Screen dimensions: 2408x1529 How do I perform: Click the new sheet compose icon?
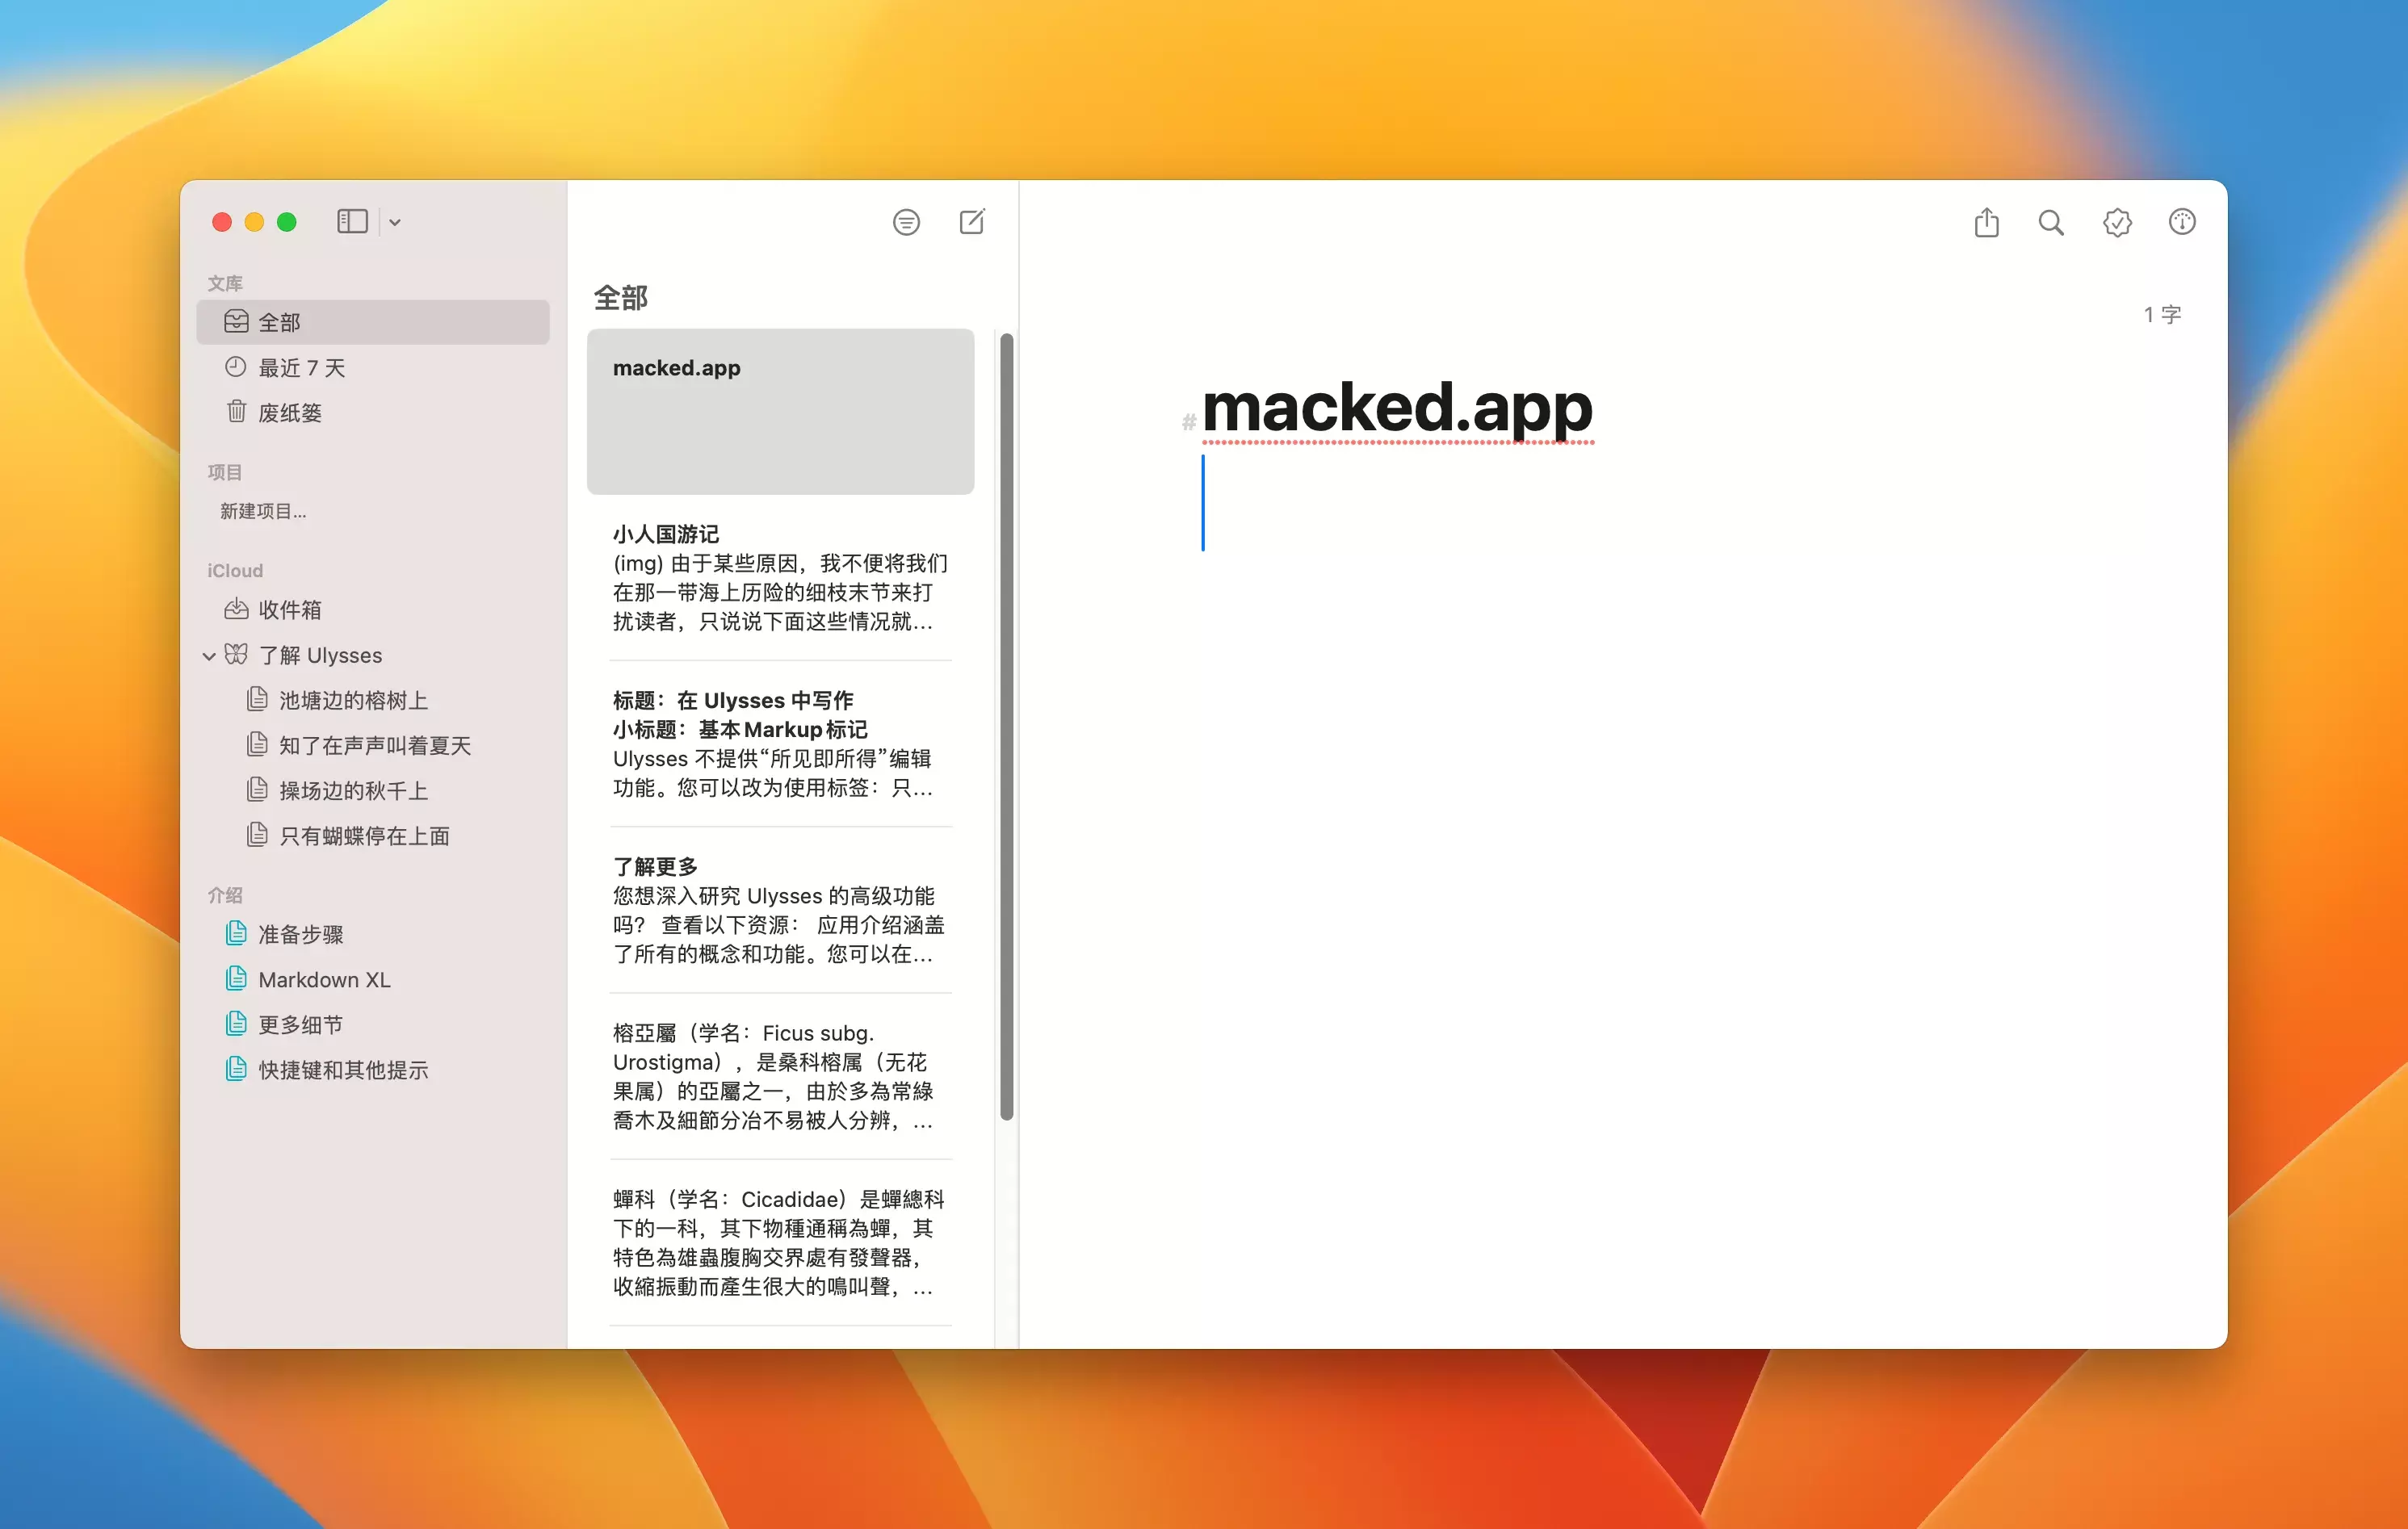(x=971, y=222)
